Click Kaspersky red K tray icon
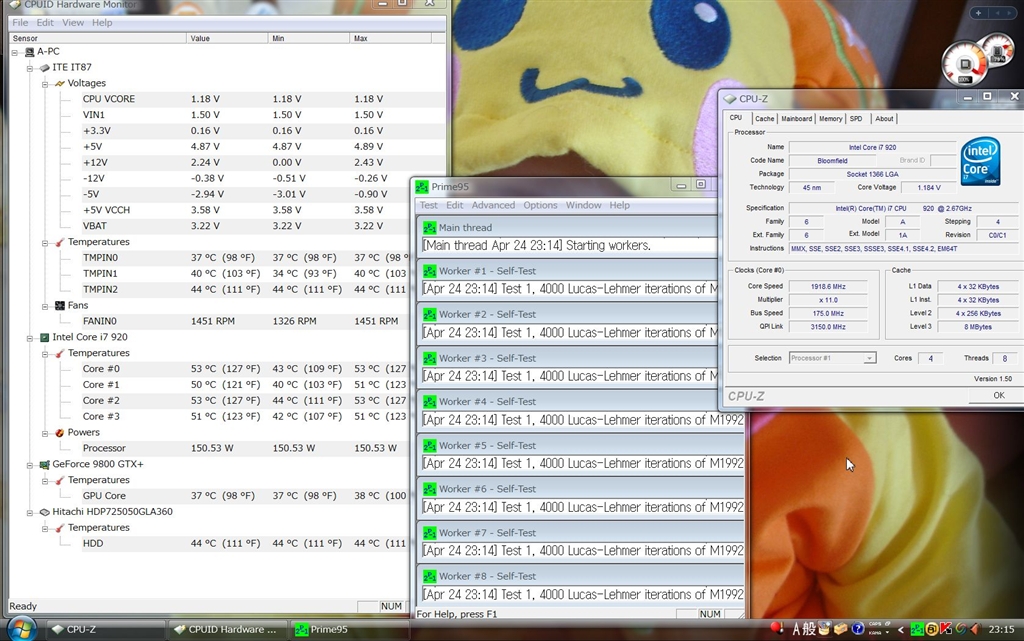The height and width of the screenshot is (641, 1024). click(946, 629)
